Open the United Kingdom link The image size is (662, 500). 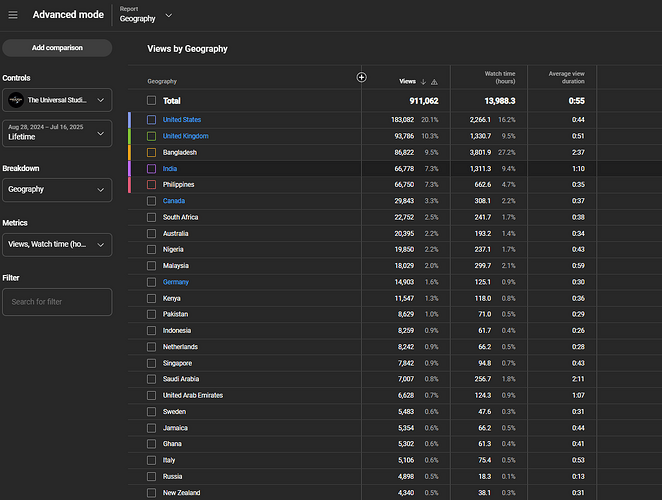point(186,136)
